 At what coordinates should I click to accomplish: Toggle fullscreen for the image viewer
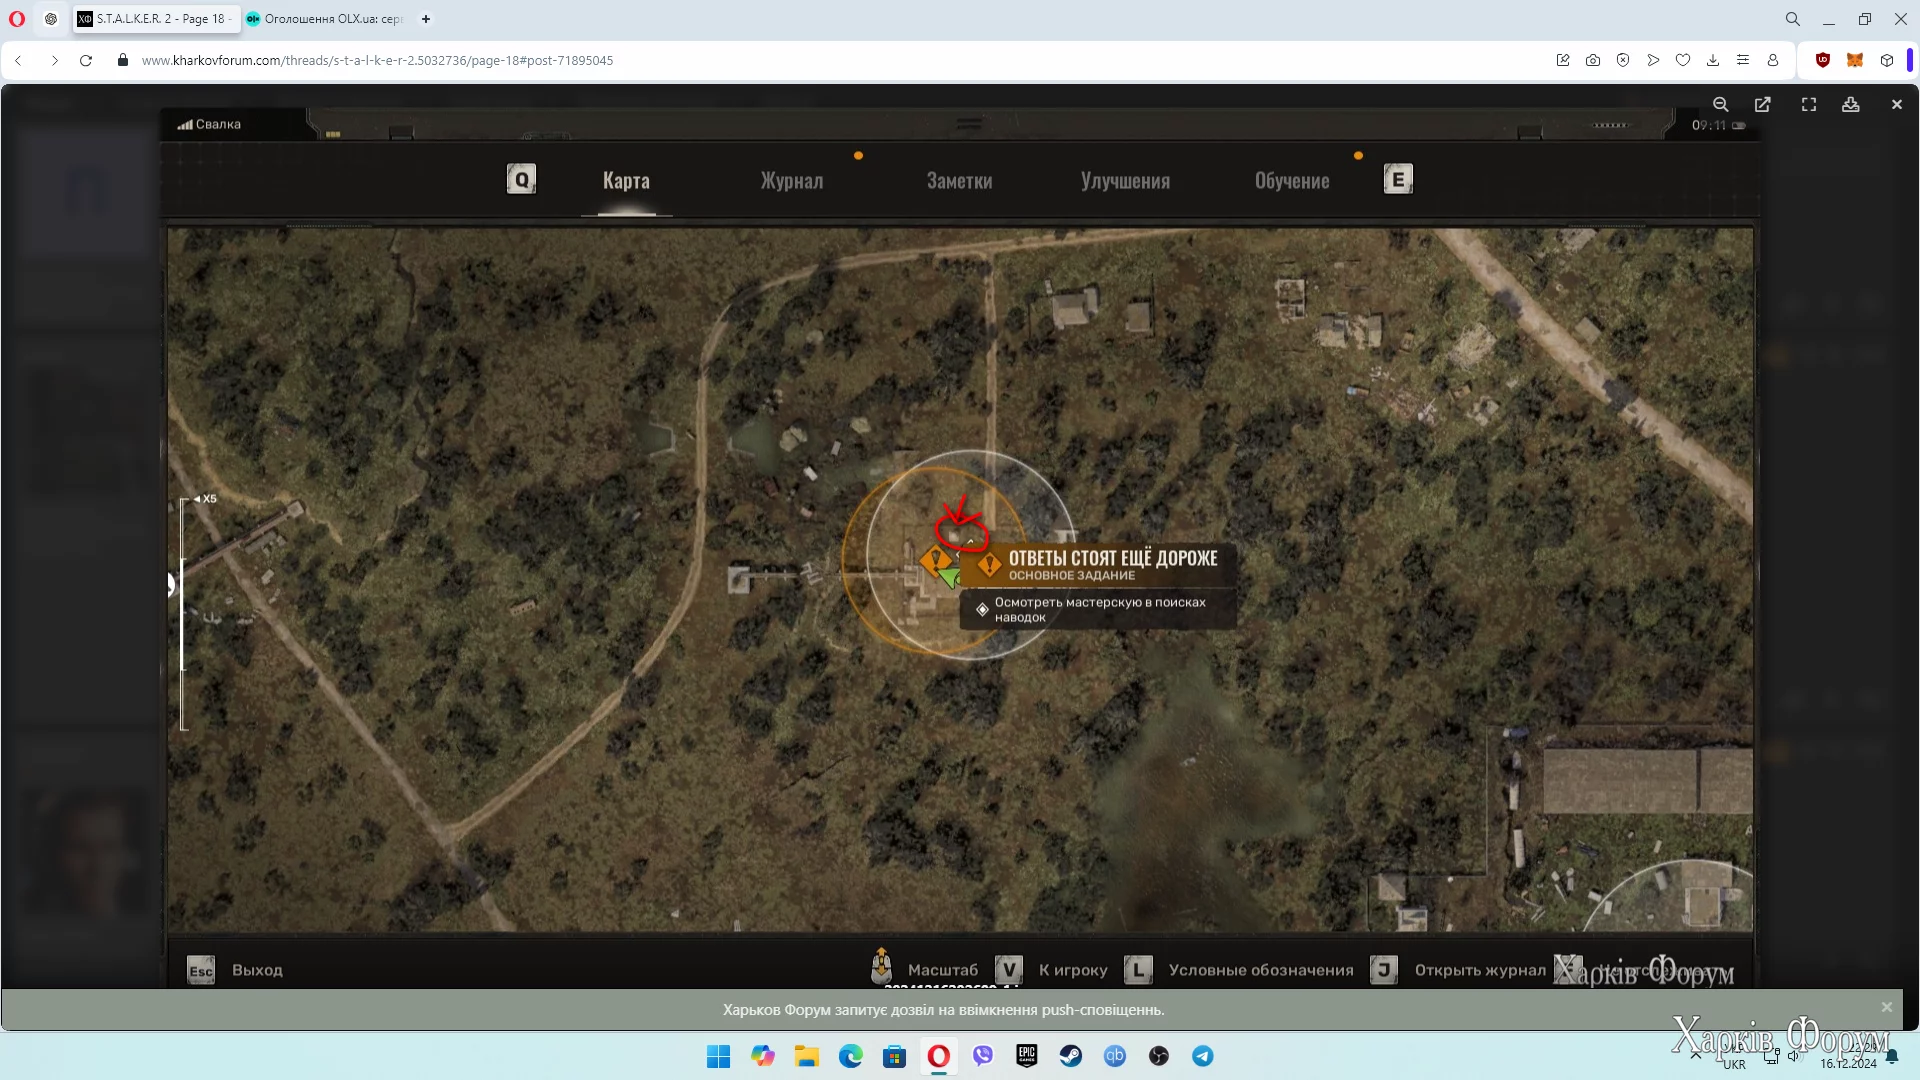1808,104
